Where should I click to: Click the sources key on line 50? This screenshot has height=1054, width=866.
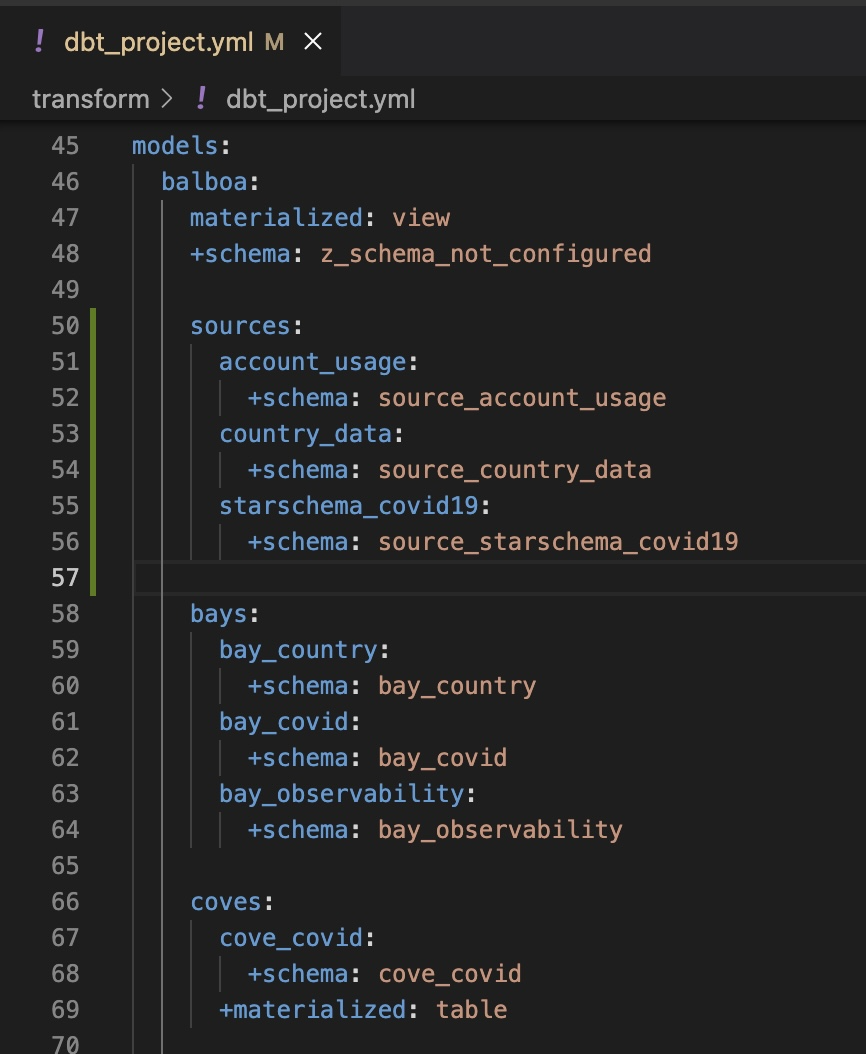[240, 326]
